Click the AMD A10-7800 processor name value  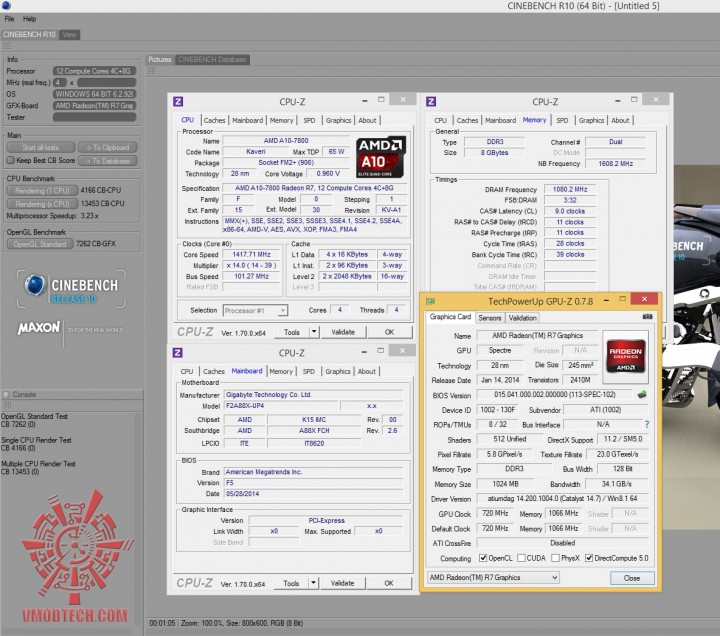point(286,141)
